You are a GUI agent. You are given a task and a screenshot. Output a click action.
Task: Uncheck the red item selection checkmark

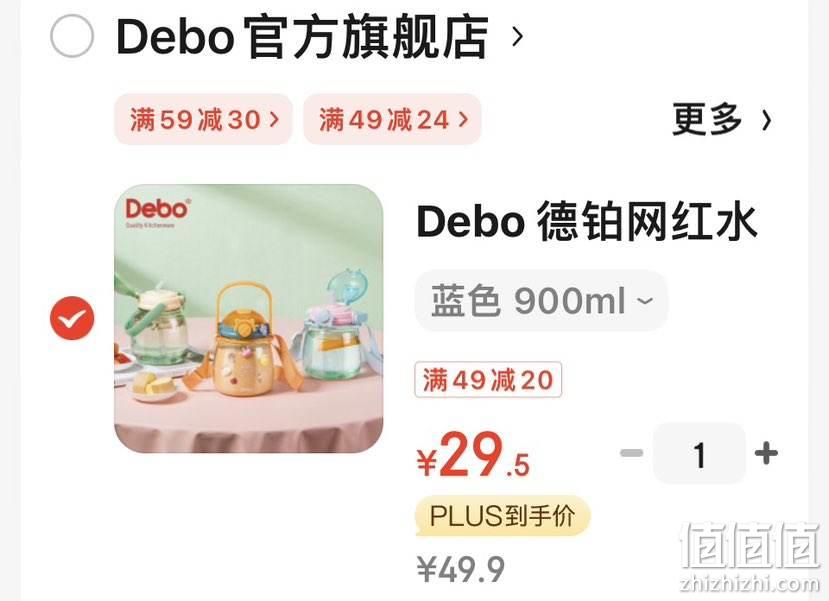pos(72,318)
